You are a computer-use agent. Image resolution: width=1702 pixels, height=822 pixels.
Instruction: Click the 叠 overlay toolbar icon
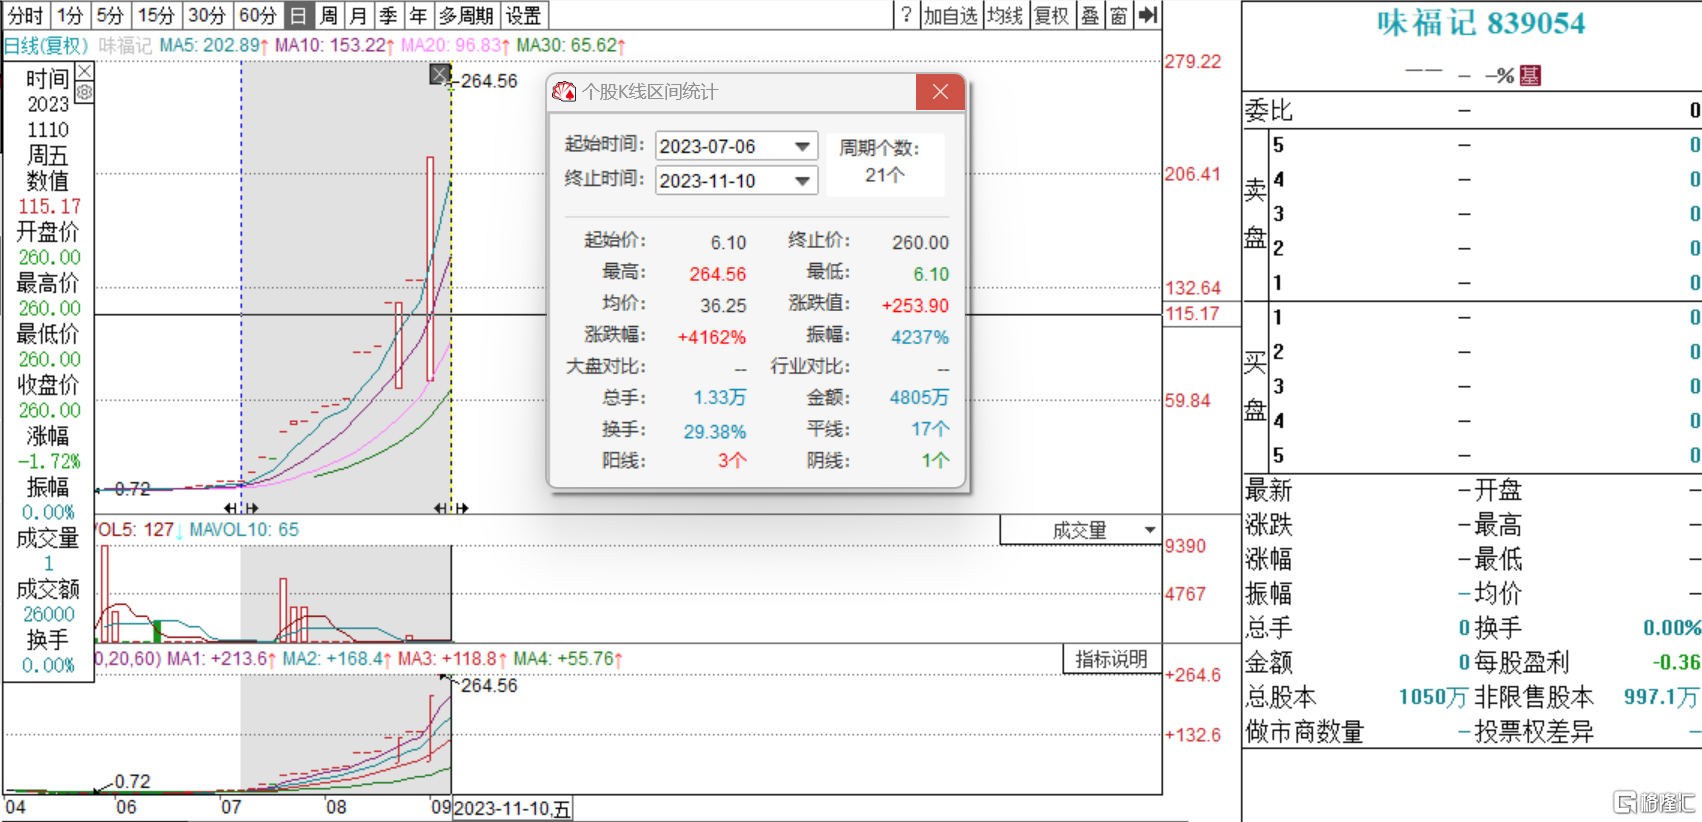click(x=1091, y=15)
